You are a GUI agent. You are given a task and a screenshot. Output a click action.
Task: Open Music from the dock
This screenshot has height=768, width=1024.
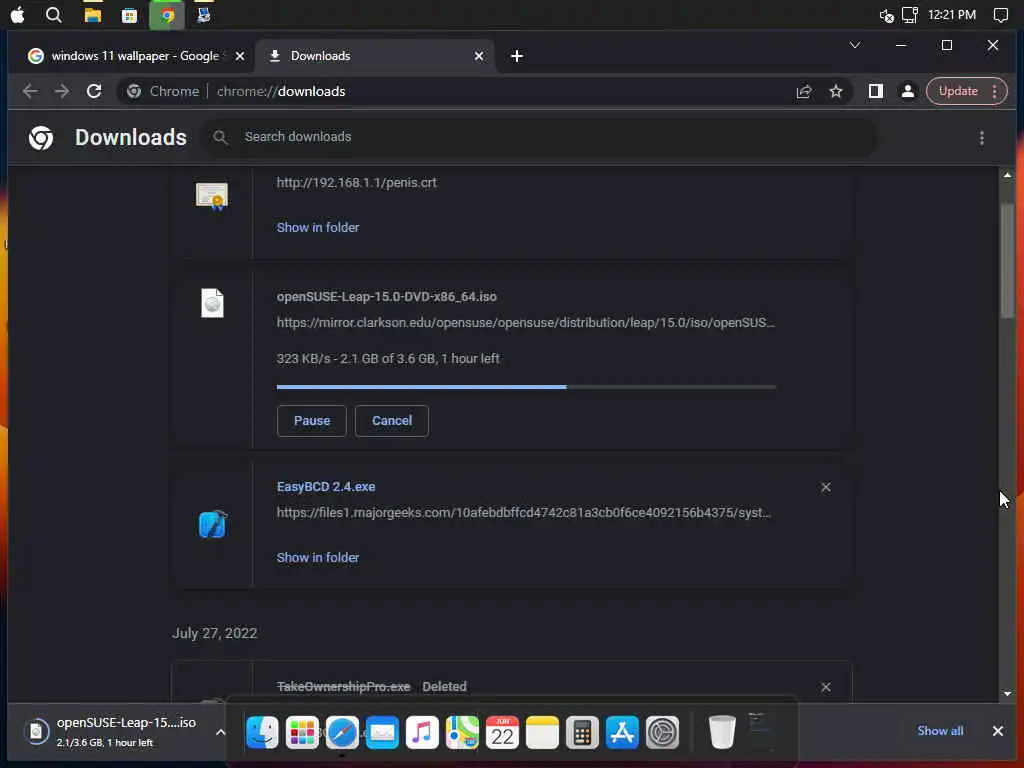pyautogui.click(x=422, y=732)
